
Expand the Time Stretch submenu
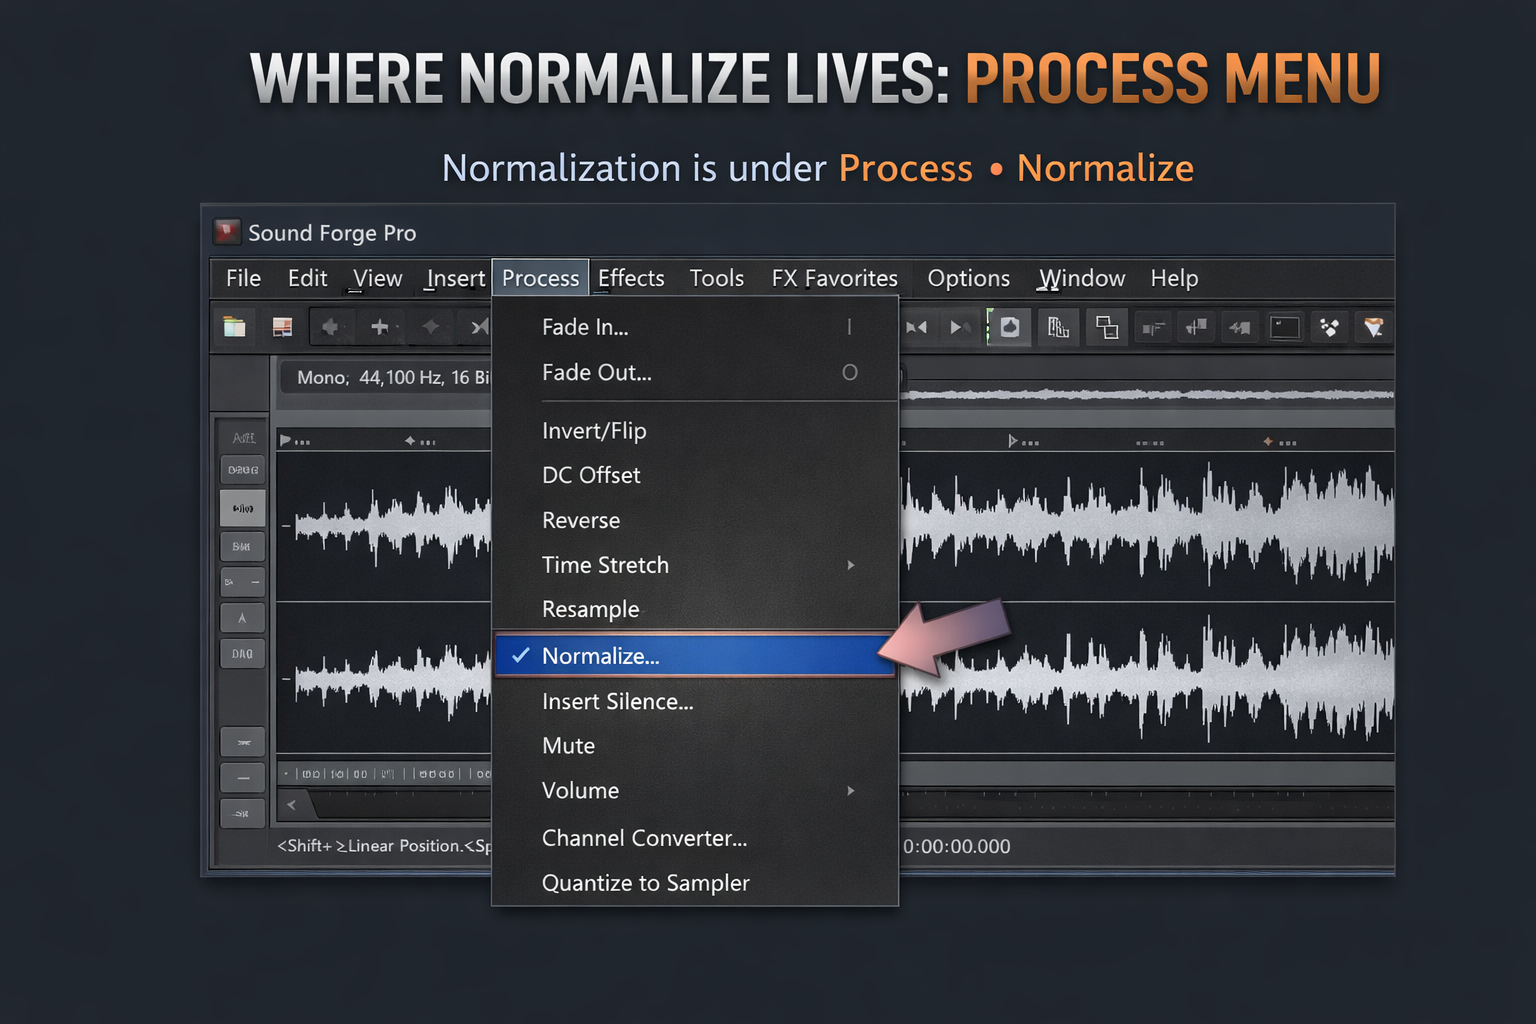[x=850, y=565]
